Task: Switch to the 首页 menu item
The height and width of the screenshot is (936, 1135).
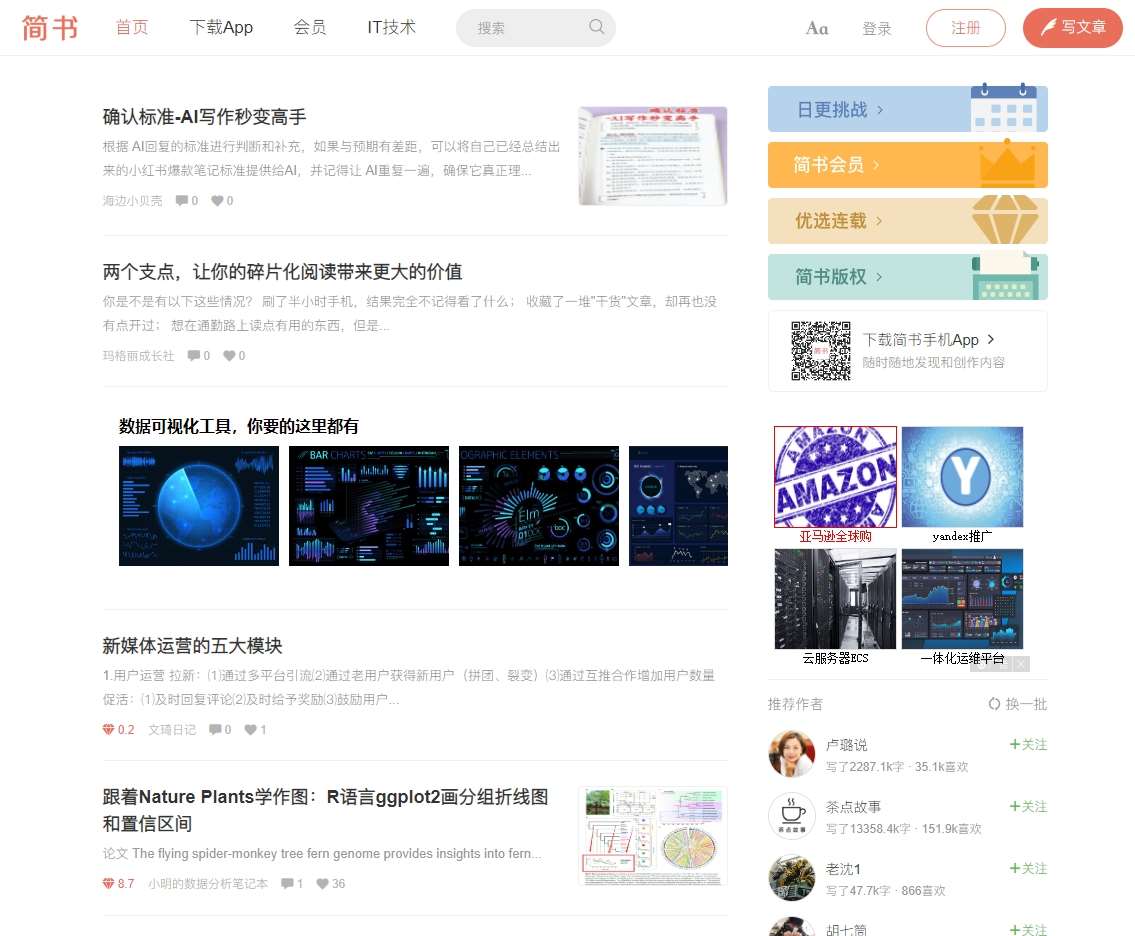Action: click(131, 27)
